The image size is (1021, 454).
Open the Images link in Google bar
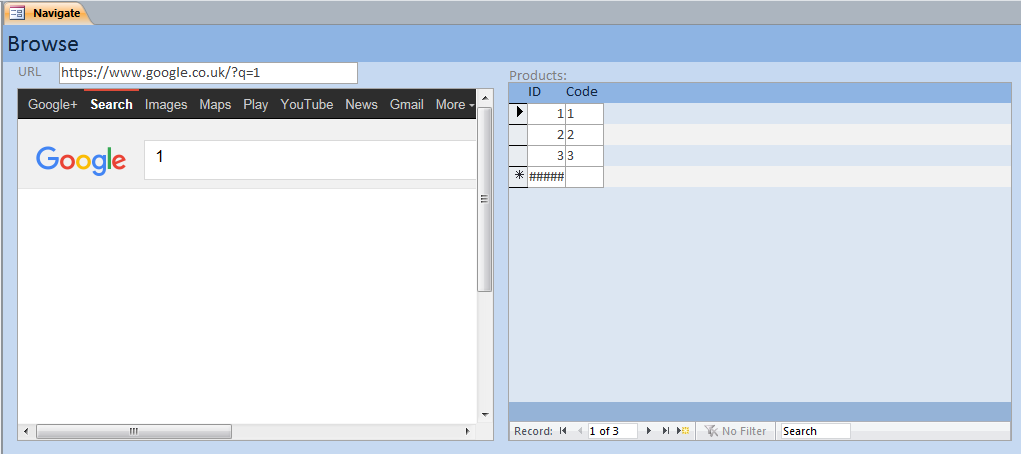(x=166, y=104)
